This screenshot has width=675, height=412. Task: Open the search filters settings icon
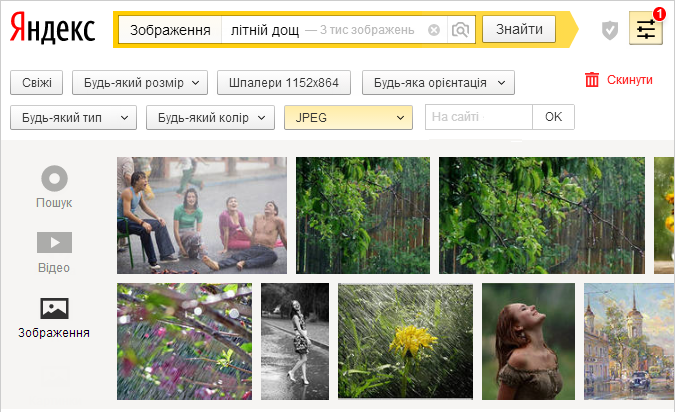click(x=645, y=28)
